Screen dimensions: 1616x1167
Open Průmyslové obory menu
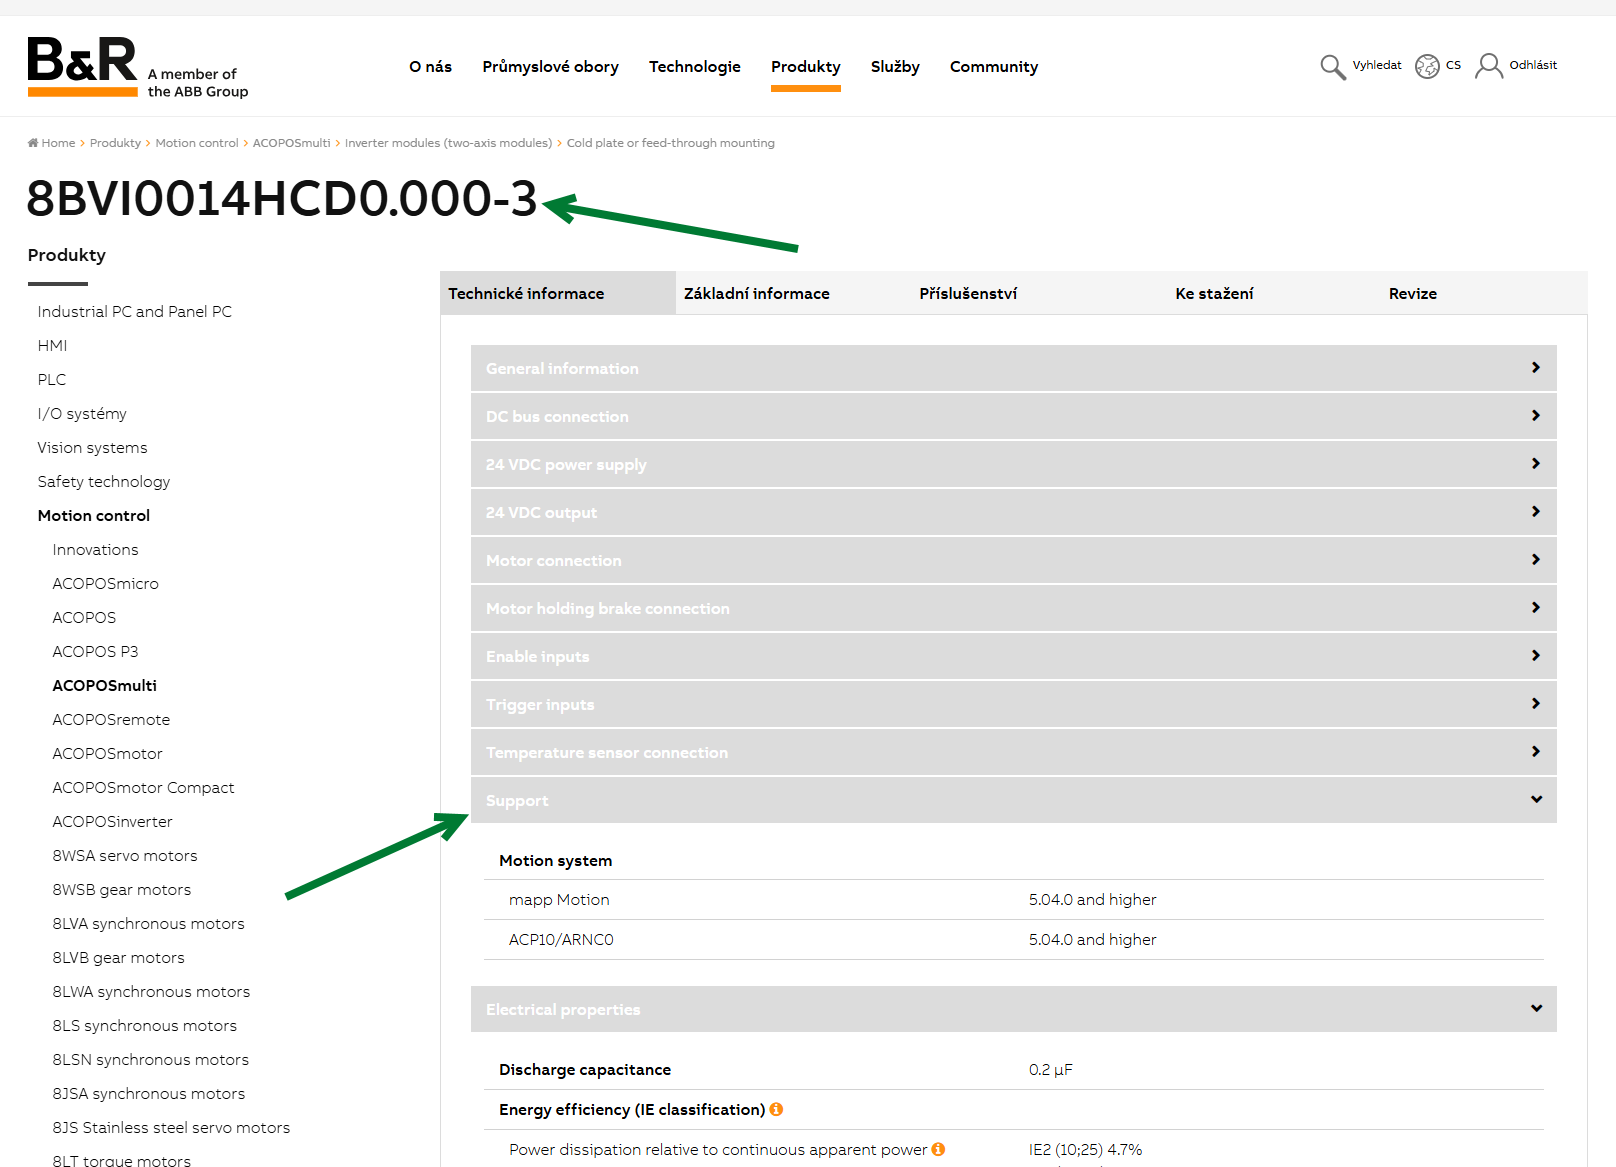(550, 67)
